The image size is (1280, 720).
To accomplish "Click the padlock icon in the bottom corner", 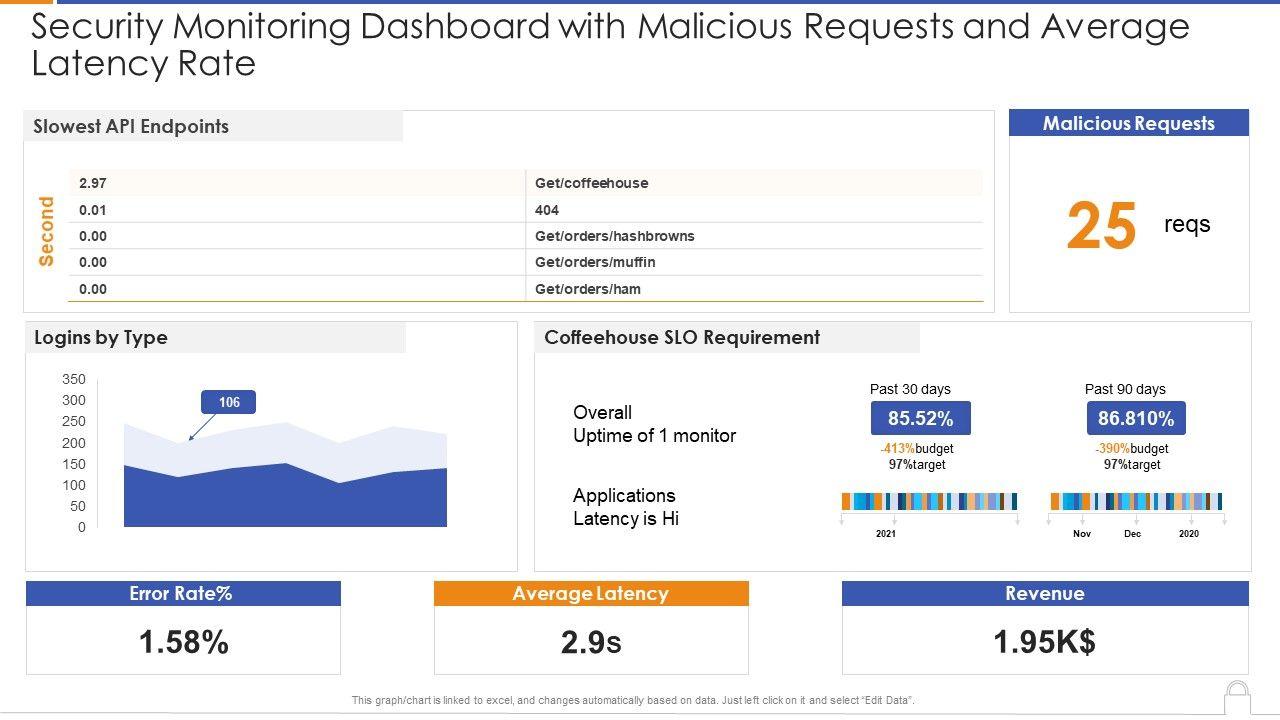I will [x=1237, y=698].
